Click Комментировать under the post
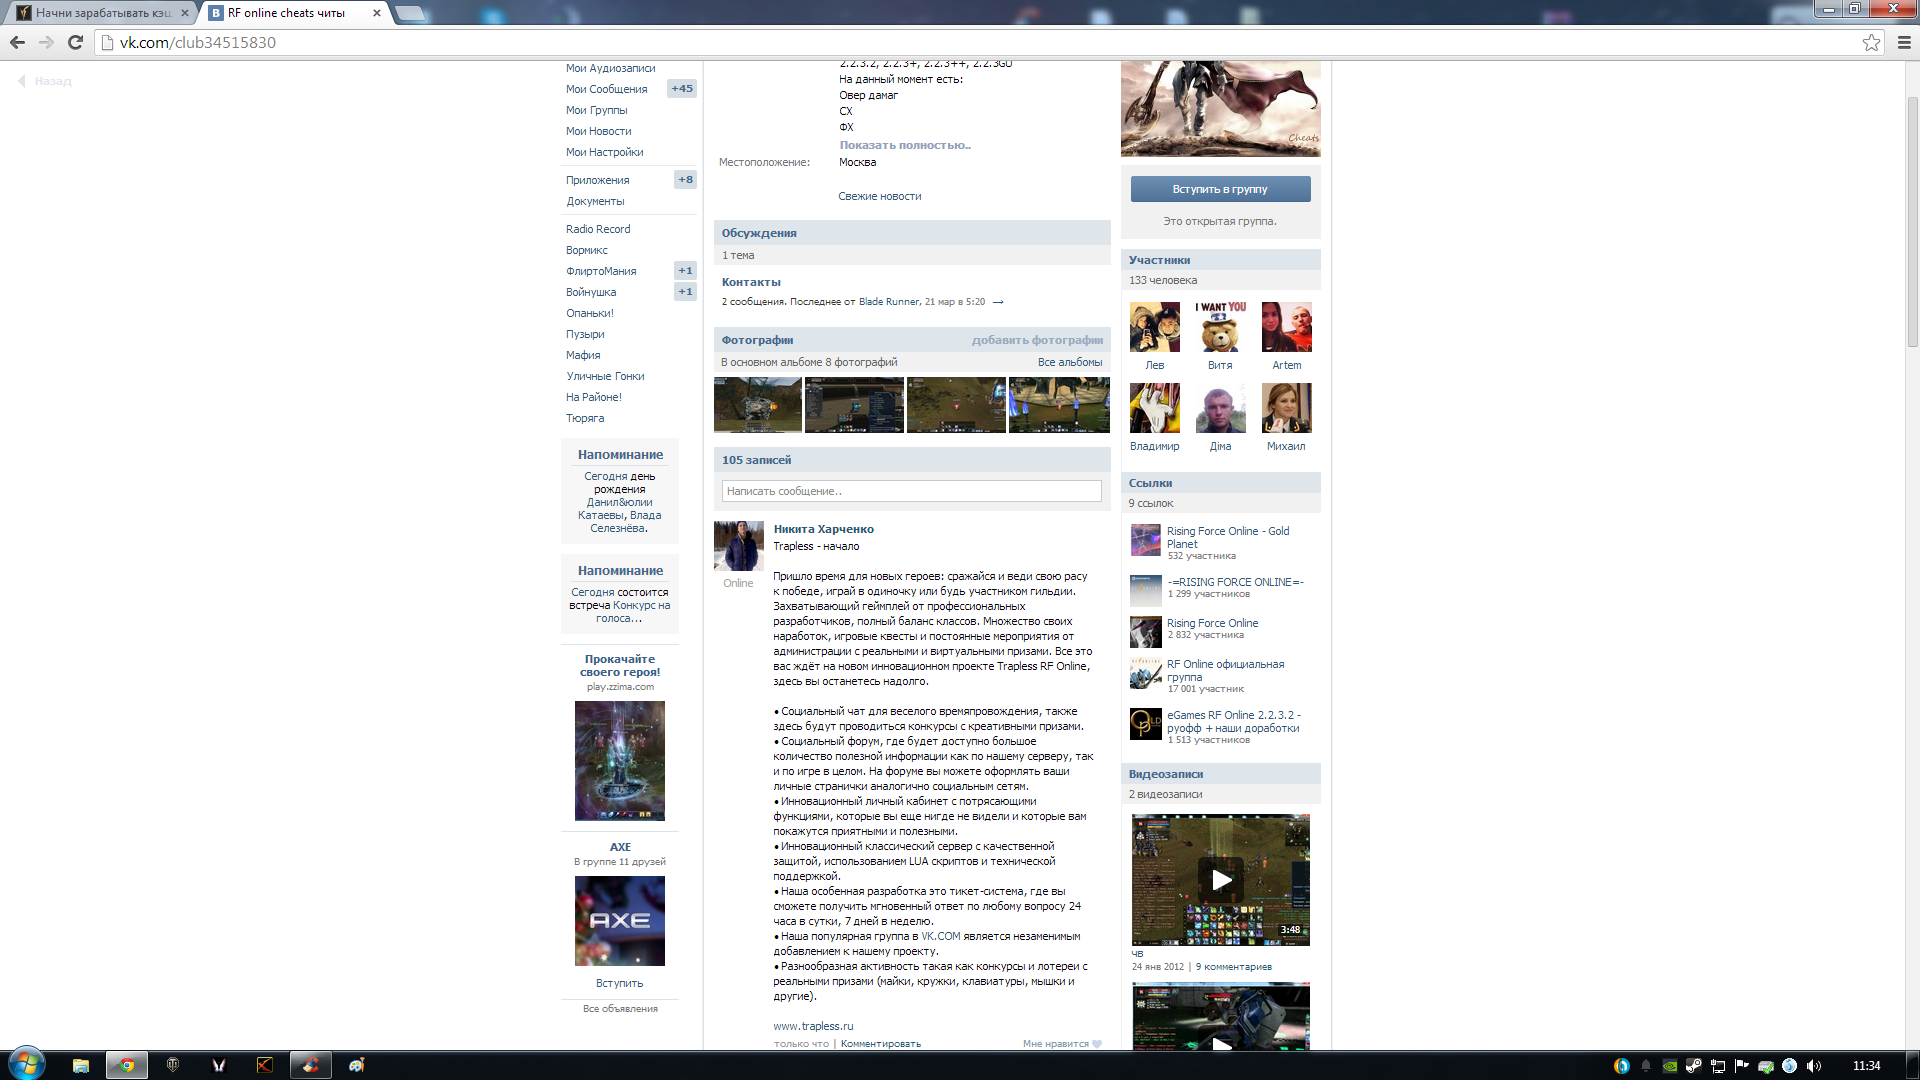This screenshot has width=1920, height=1080. click(x=881, y=1044)
